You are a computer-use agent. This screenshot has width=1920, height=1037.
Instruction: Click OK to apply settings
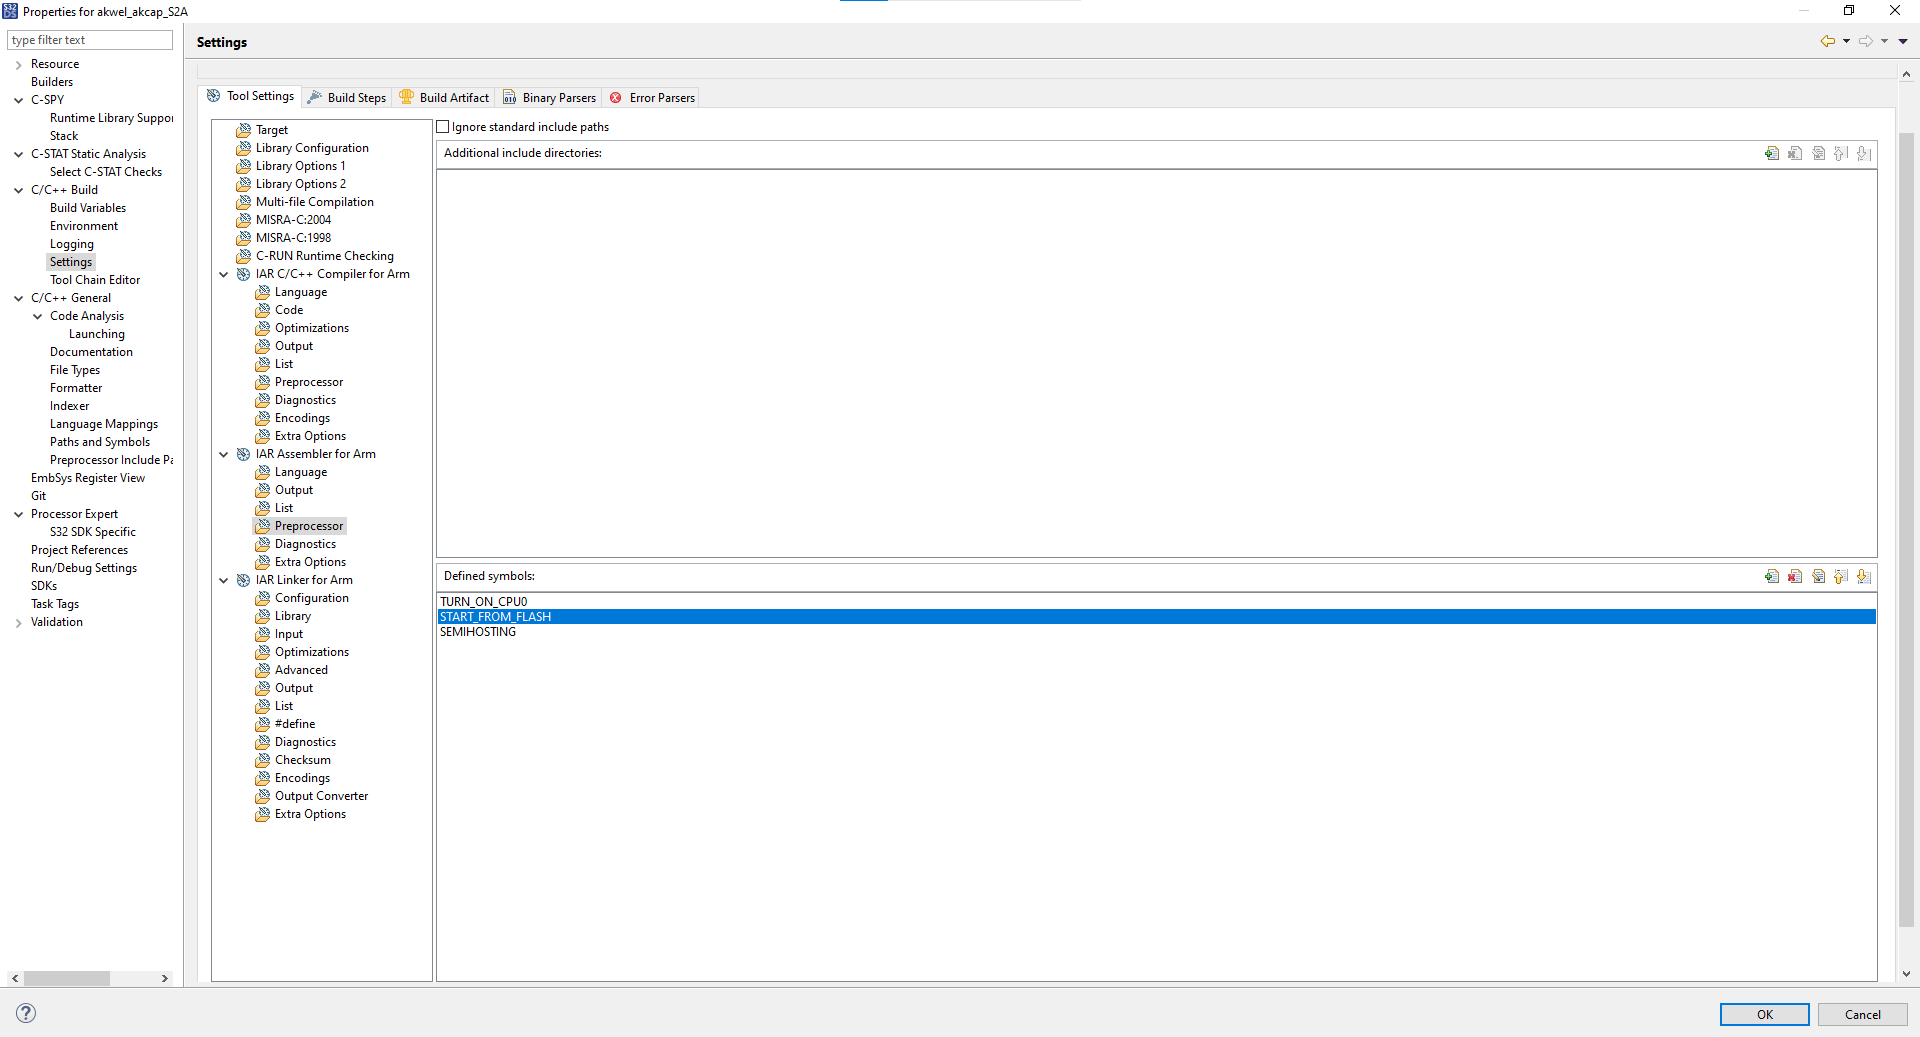1764,1014
